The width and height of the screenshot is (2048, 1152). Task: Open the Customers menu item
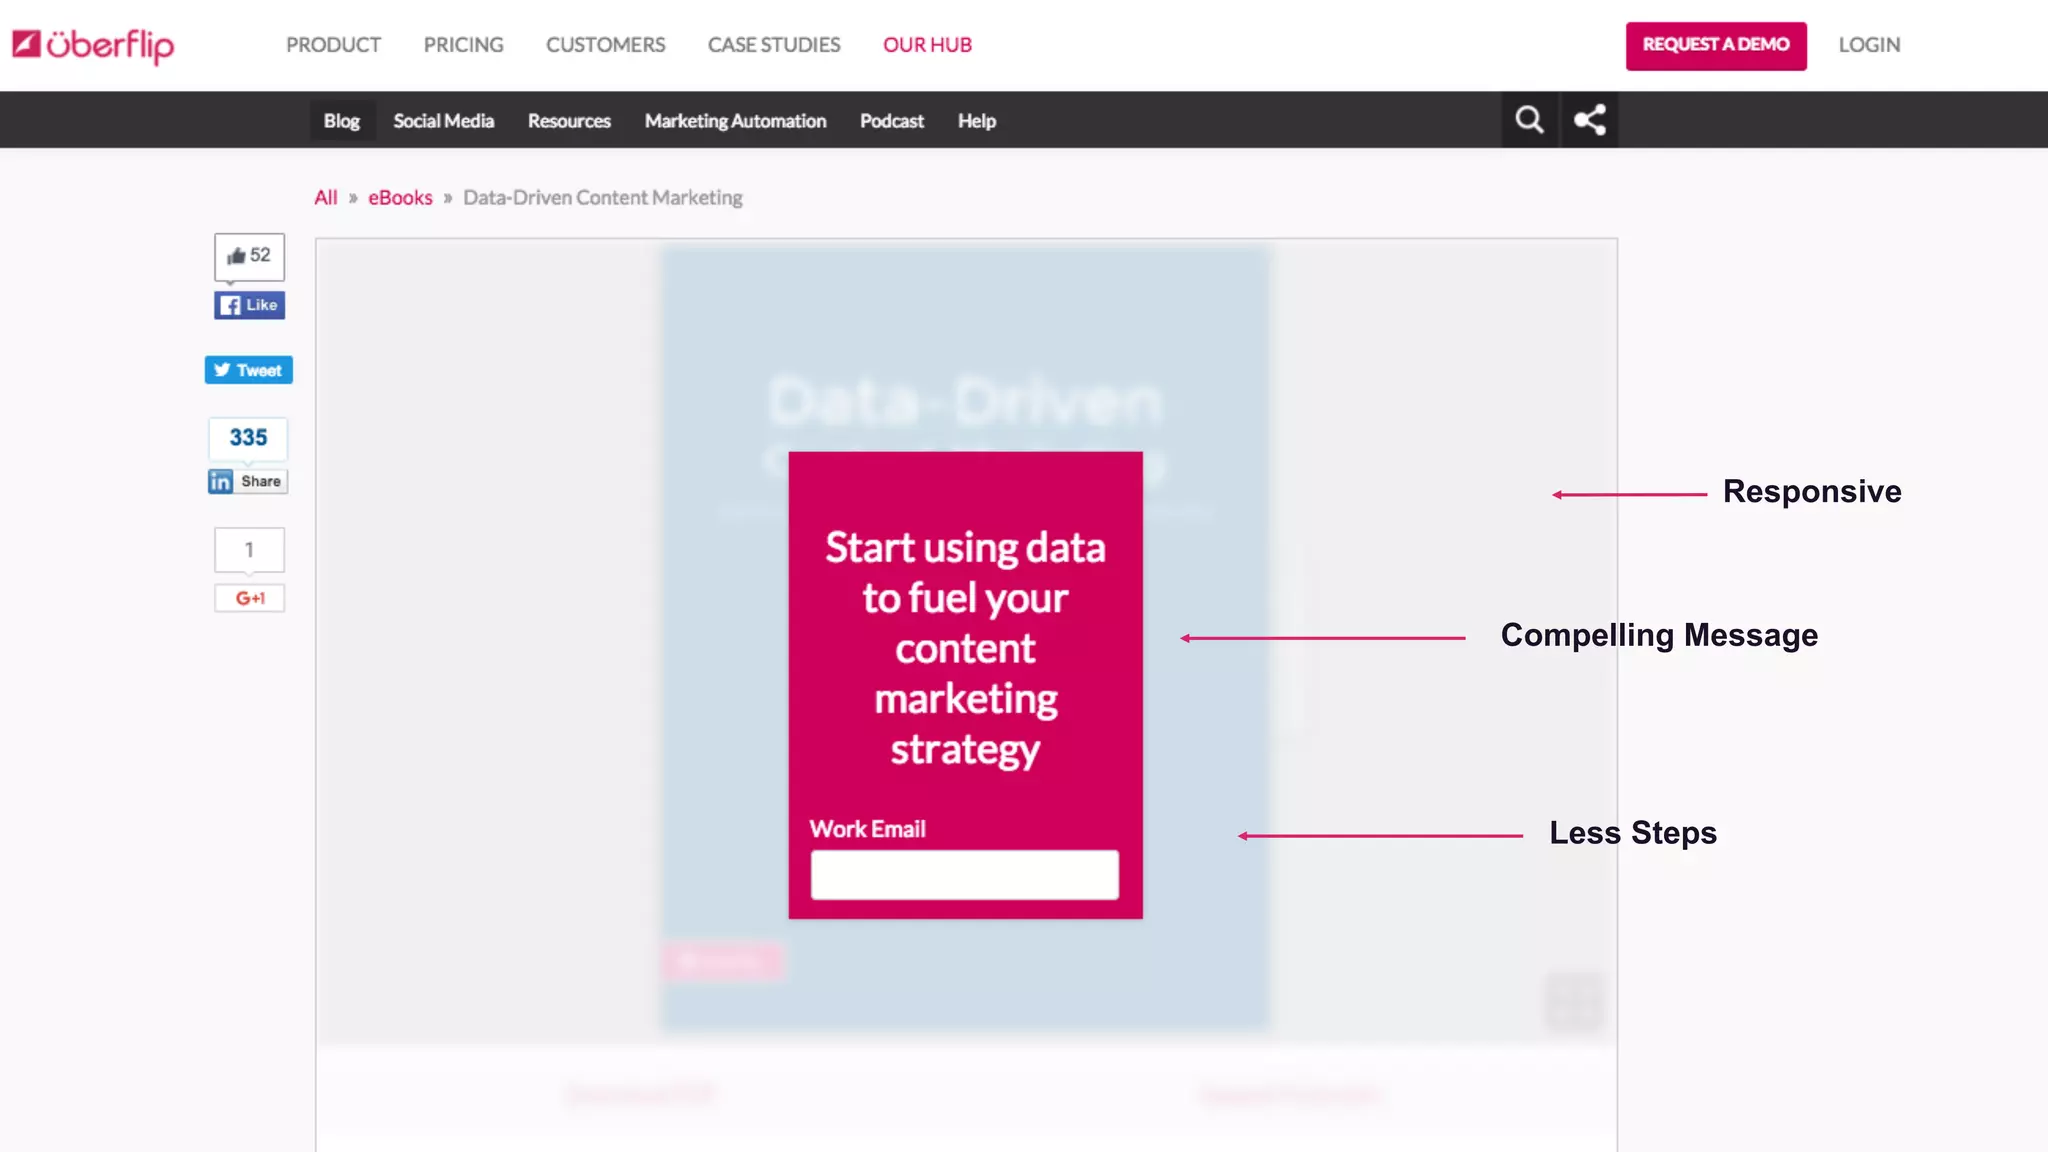(x=605, y=45)
